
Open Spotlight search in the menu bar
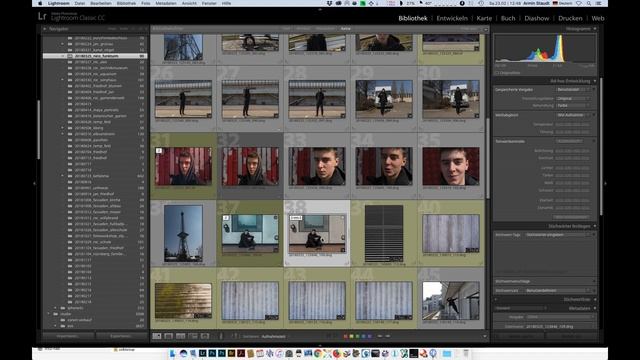click(x=589, y=3)
